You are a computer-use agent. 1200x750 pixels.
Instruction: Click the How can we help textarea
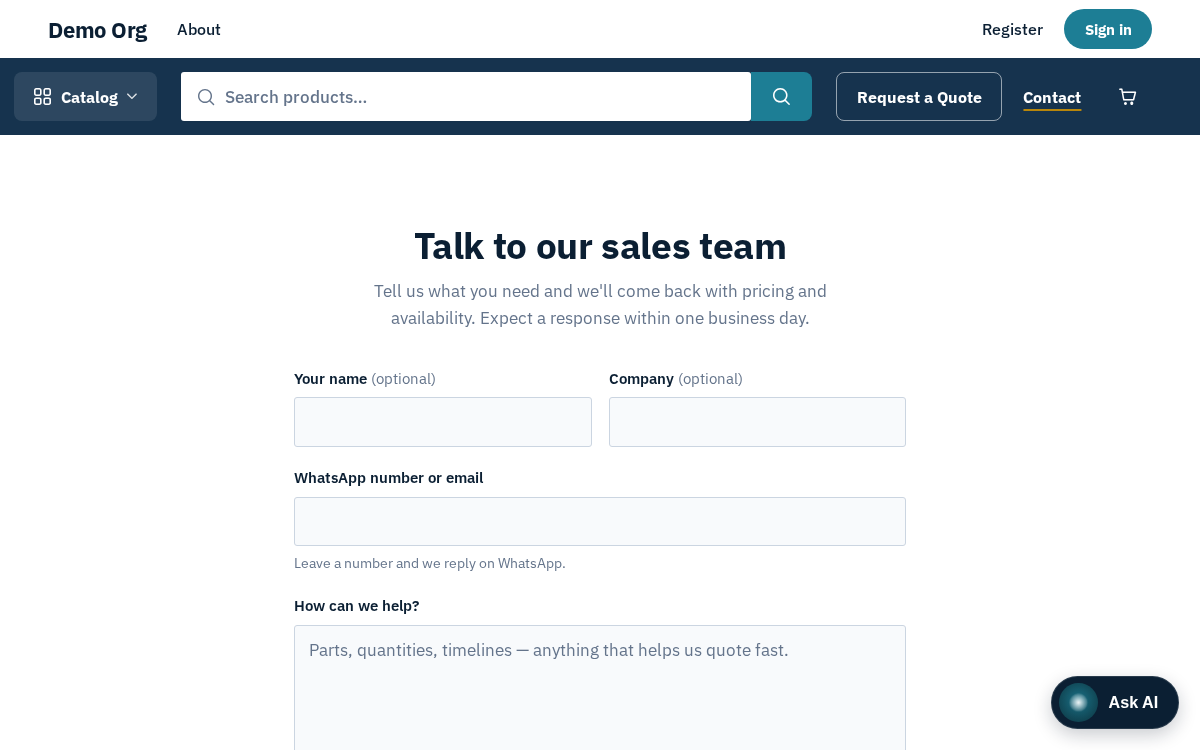pyautogui.click(x=600, y=688)
